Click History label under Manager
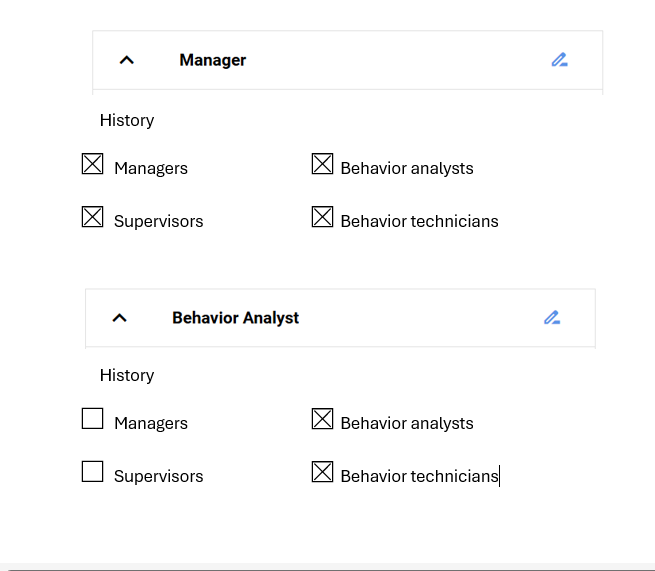Screen dimensions: 655x571 127,120
